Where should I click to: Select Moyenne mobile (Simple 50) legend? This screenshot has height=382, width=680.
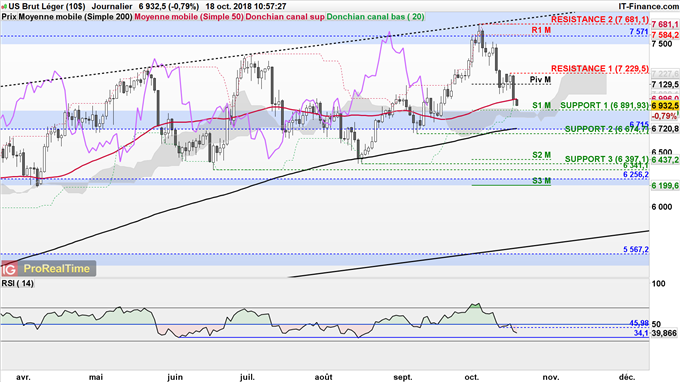coord(189,16)
